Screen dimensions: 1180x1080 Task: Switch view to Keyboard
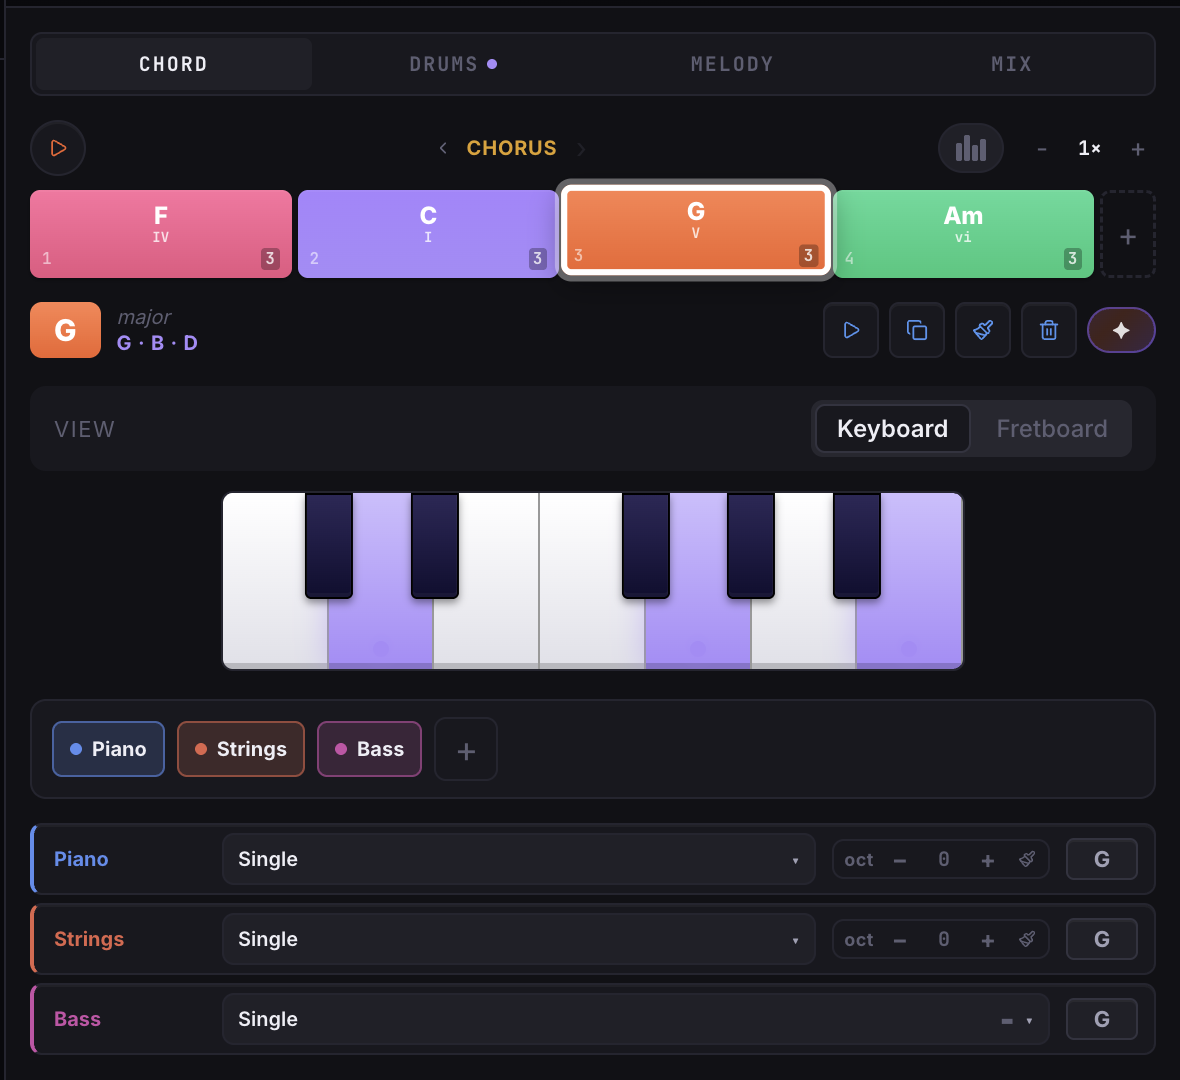[893, 428]
